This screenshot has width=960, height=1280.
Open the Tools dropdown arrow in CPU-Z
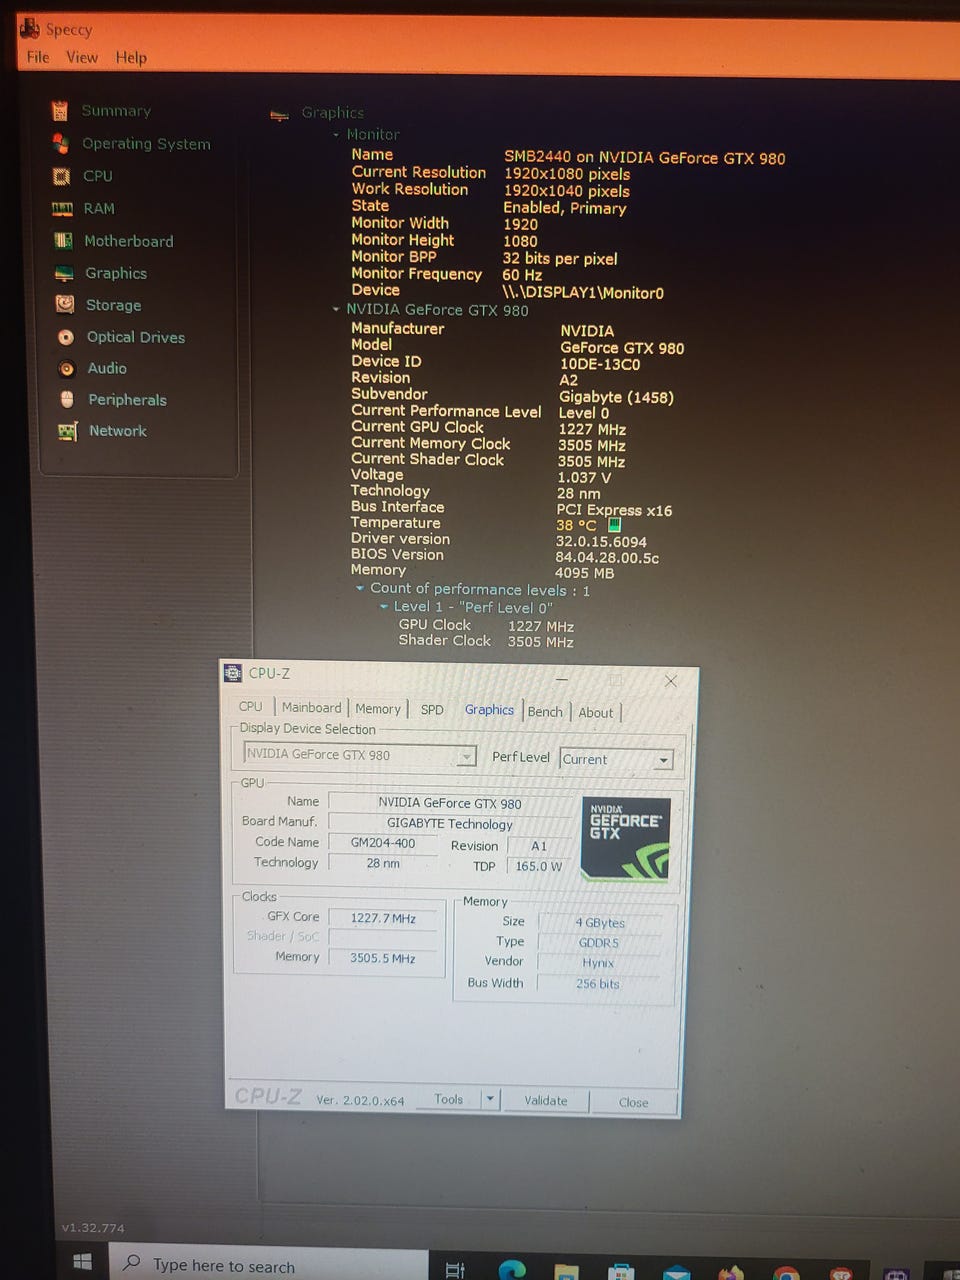pyautogui.click(x=490, y=1099)
